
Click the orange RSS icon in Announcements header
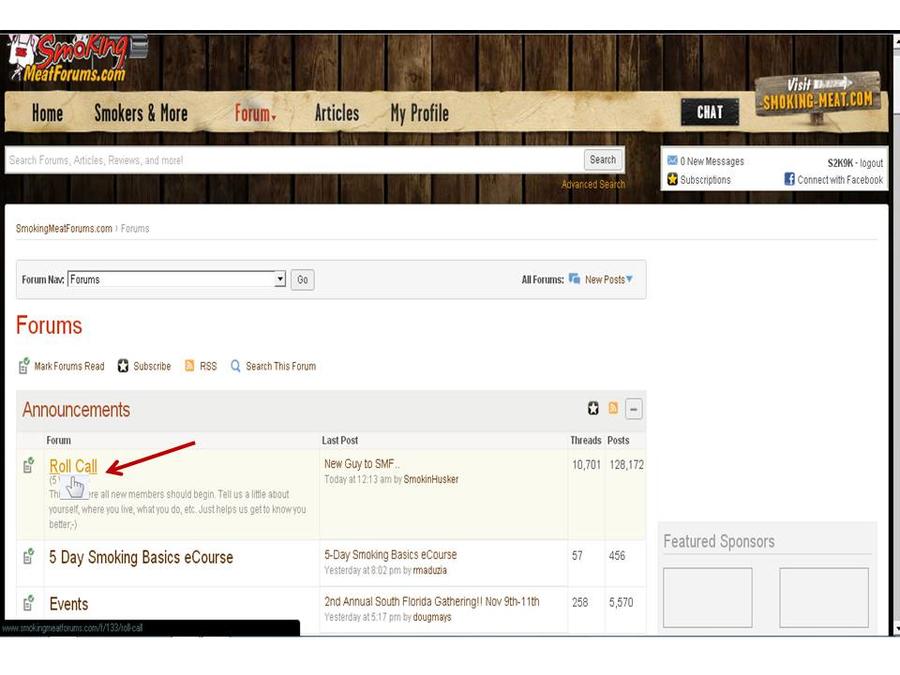613,408
